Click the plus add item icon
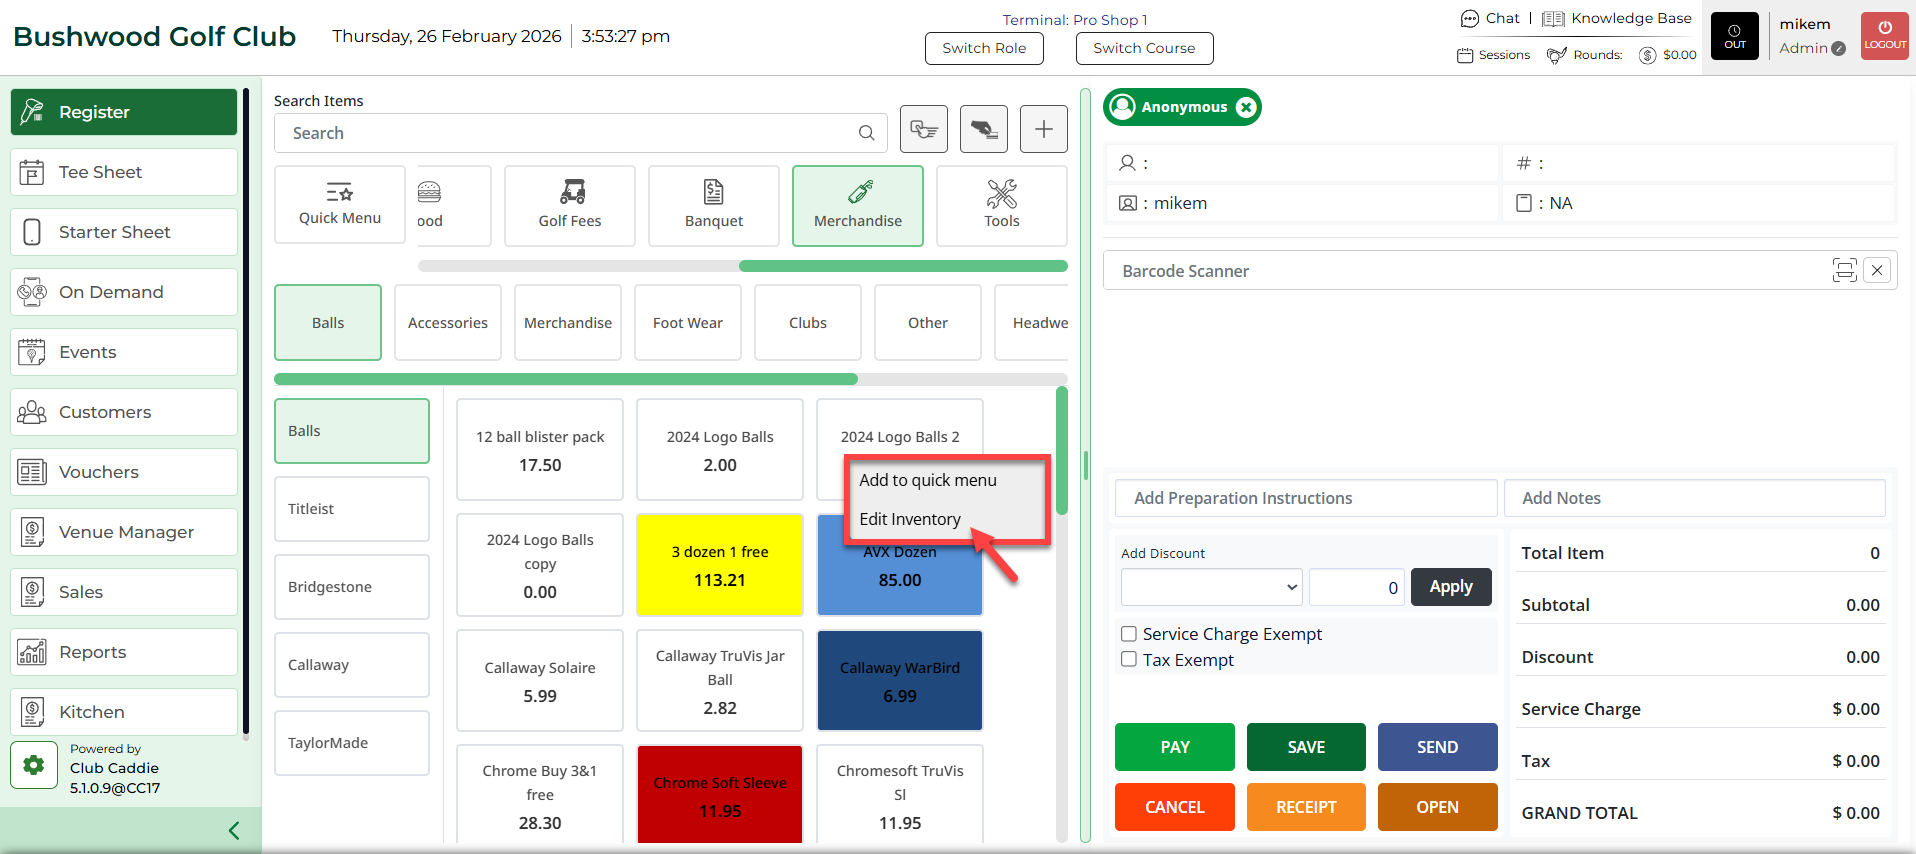1916x854 pixels. click(x=1043, y=129)
